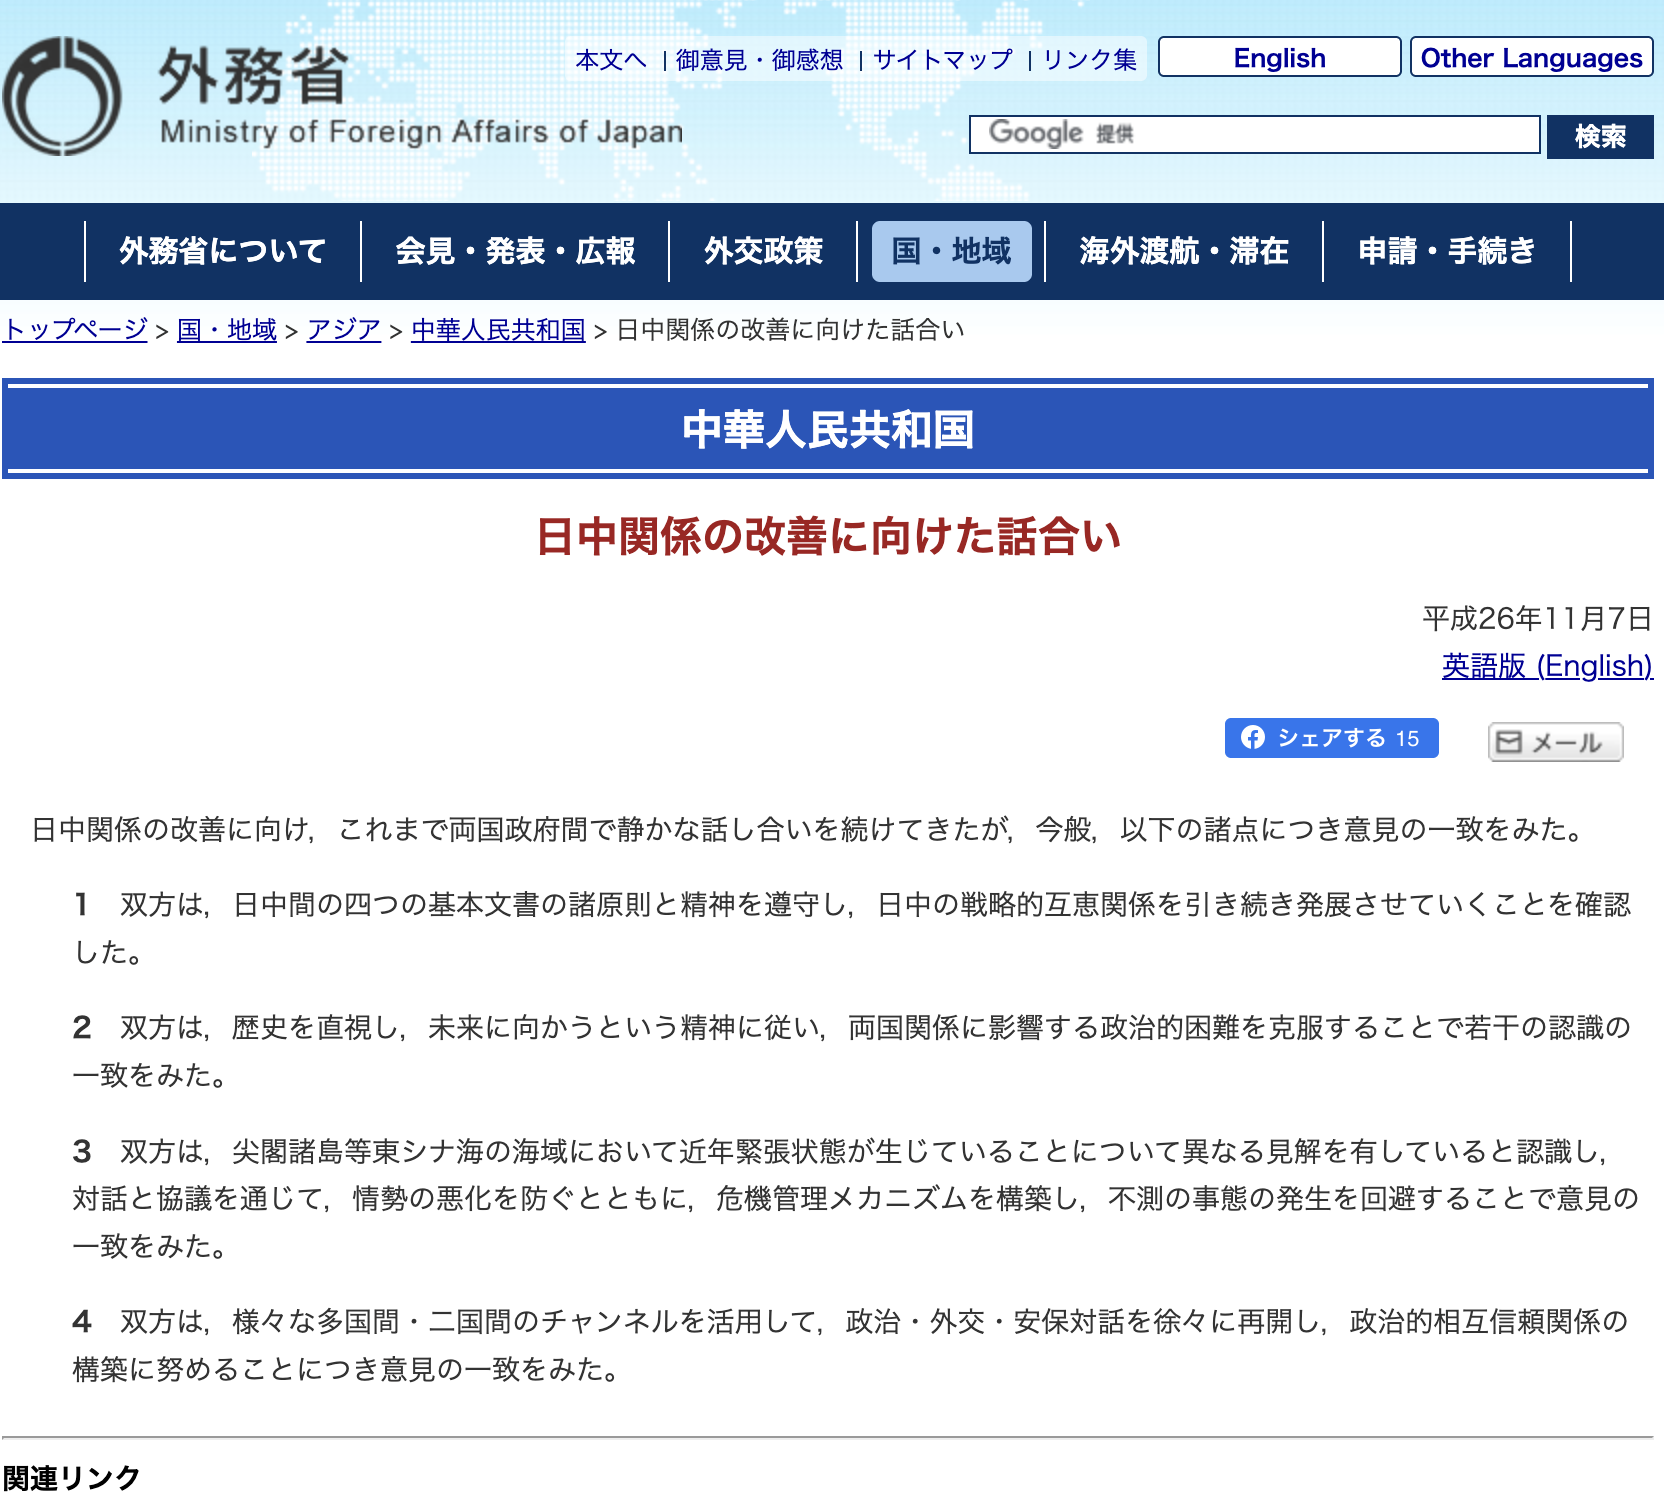Select the 外交政策 navigation tab
This screenshot has width=1664, height=1492.
pos(763,251)
